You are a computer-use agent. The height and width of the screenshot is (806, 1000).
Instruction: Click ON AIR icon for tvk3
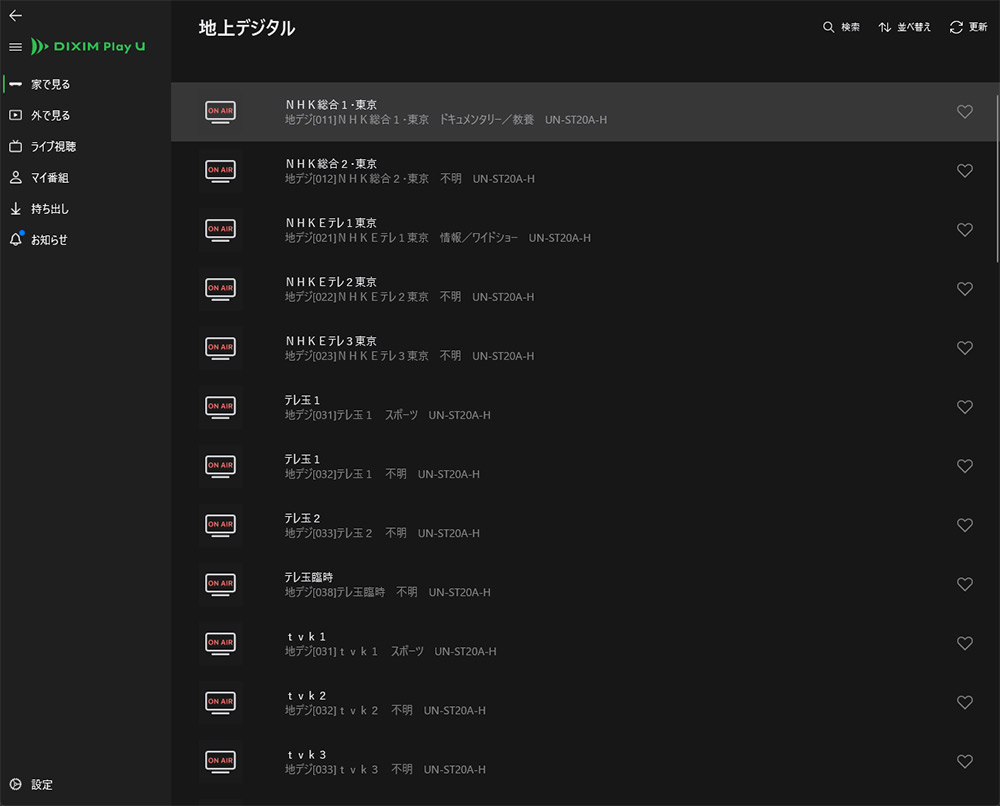pos(220,761)
